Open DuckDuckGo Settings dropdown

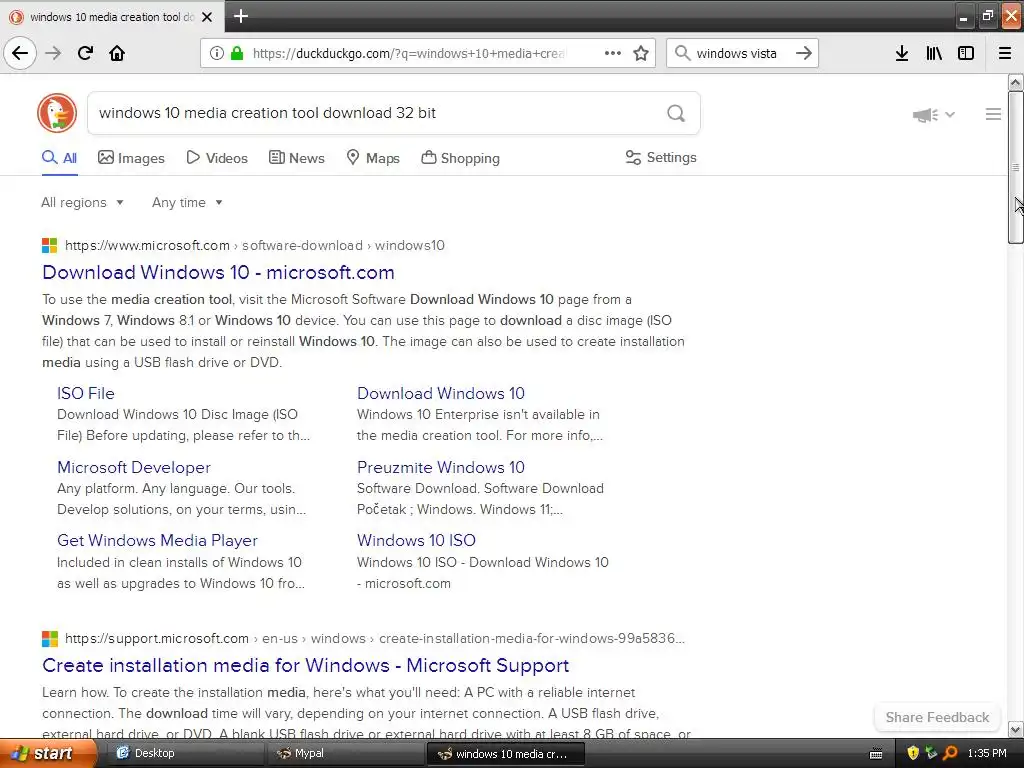[661, 157]
